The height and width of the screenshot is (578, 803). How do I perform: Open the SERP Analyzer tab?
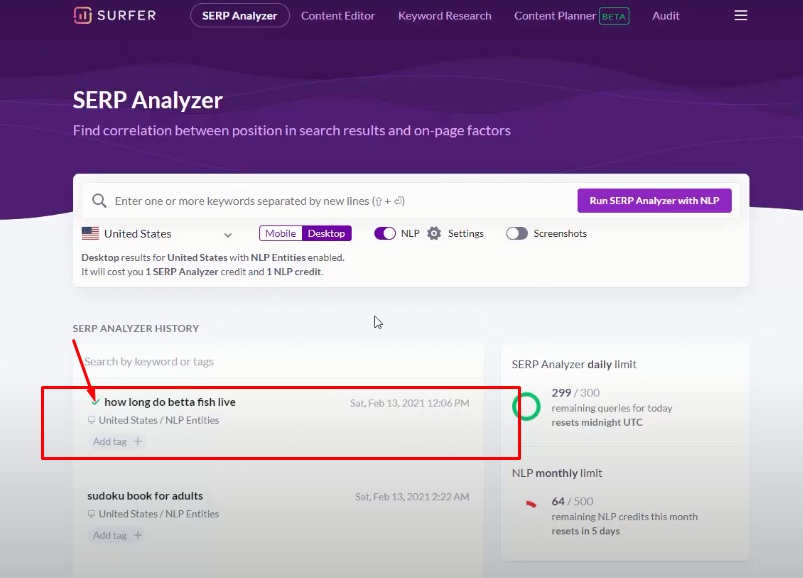point(240,16)
